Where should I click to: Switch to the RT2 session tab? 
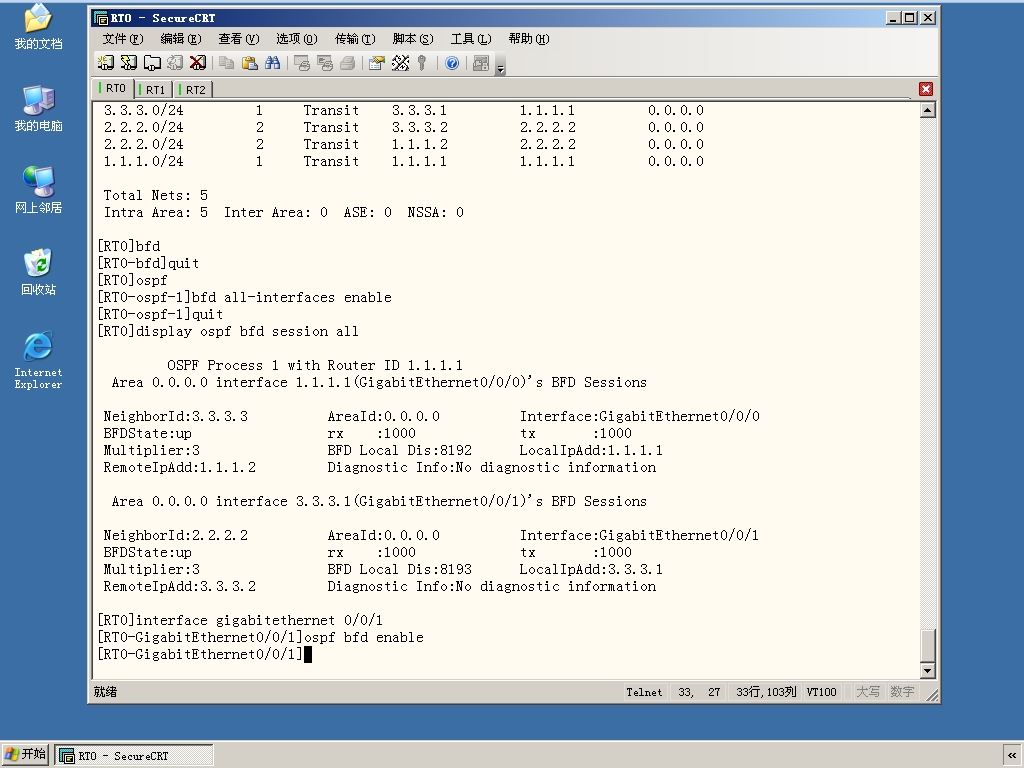tap(195, 89)
